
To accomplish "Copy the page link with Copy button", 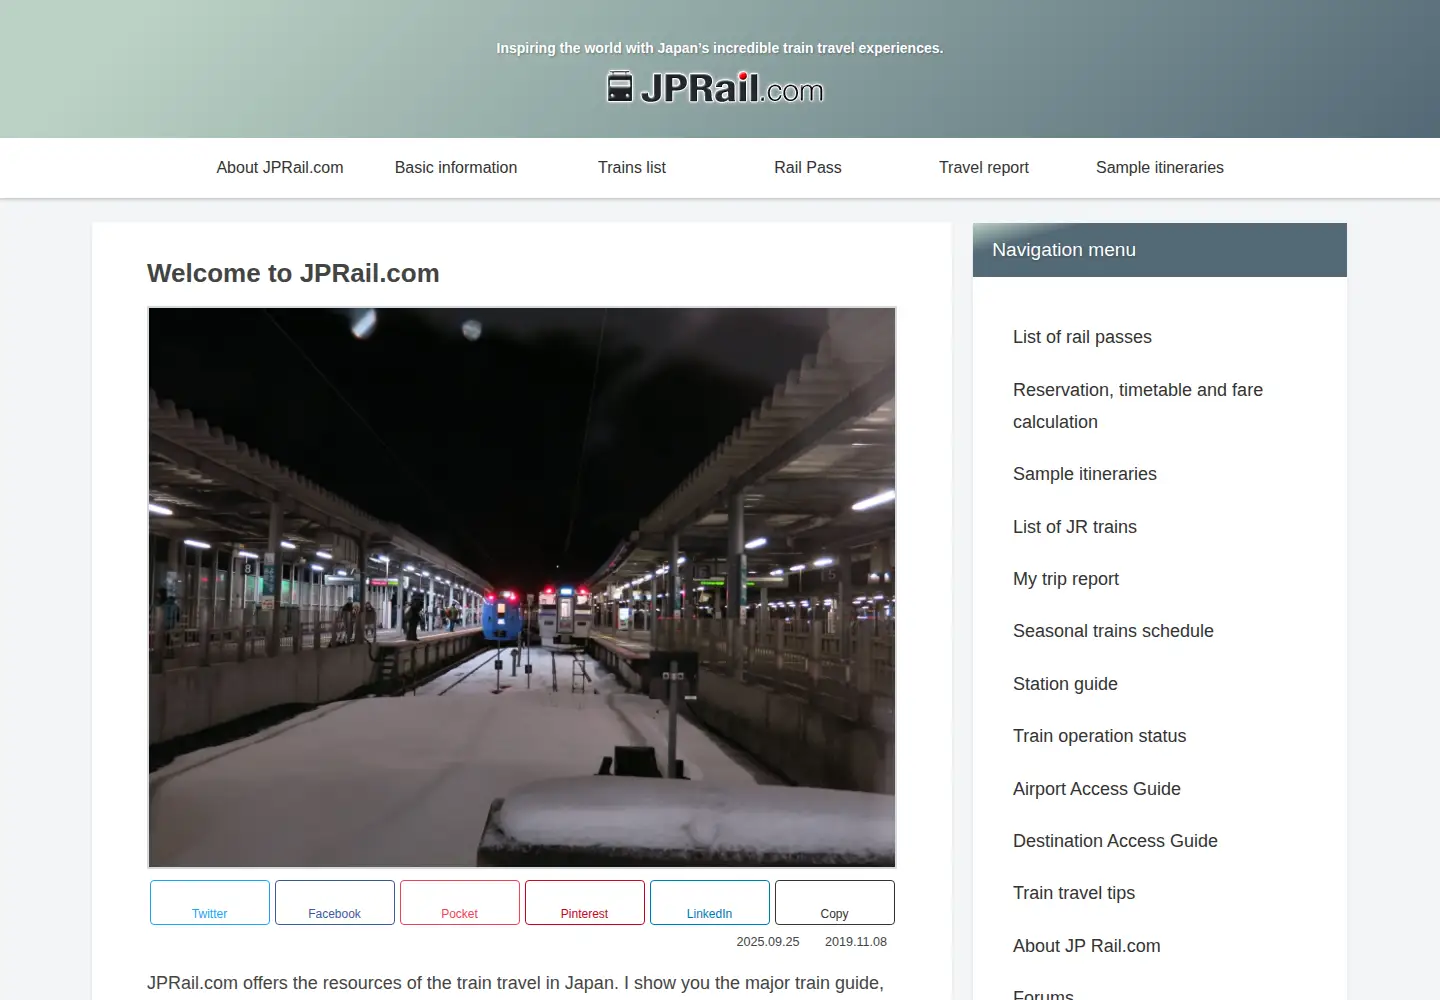I will point(835,902).
